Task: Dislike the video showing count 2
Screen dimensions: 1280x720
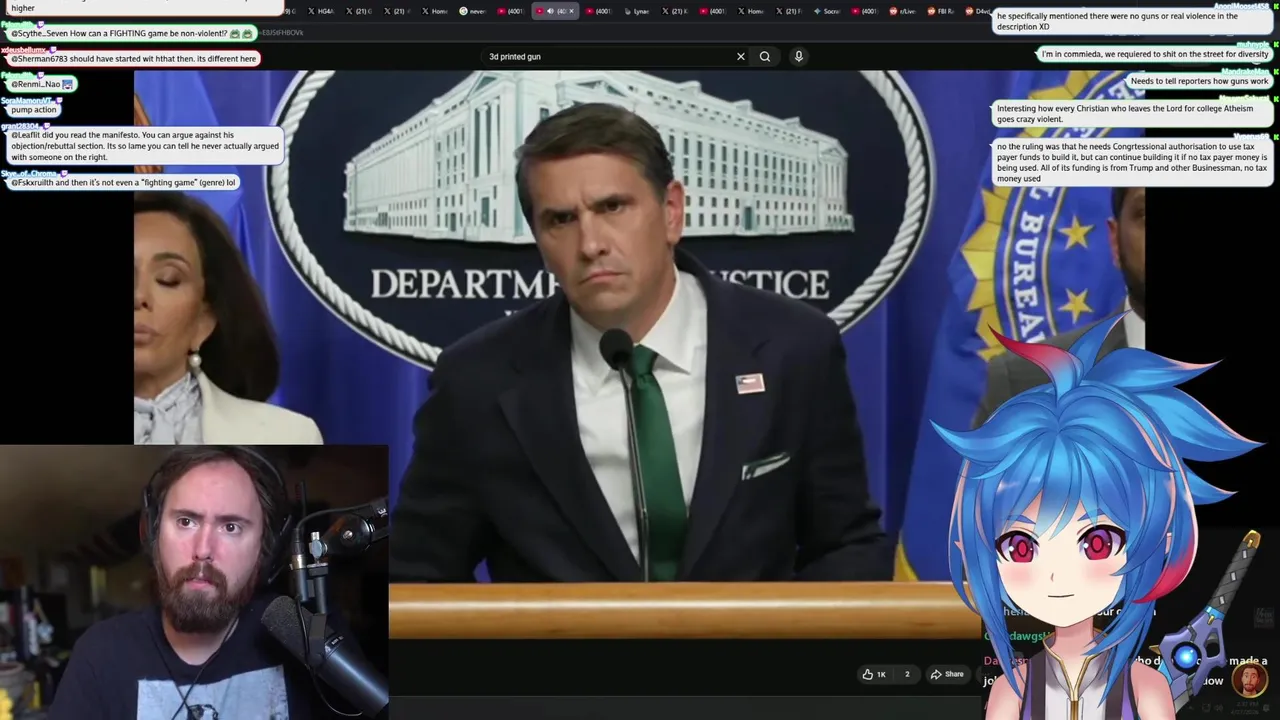Action: tap(907, 674)
